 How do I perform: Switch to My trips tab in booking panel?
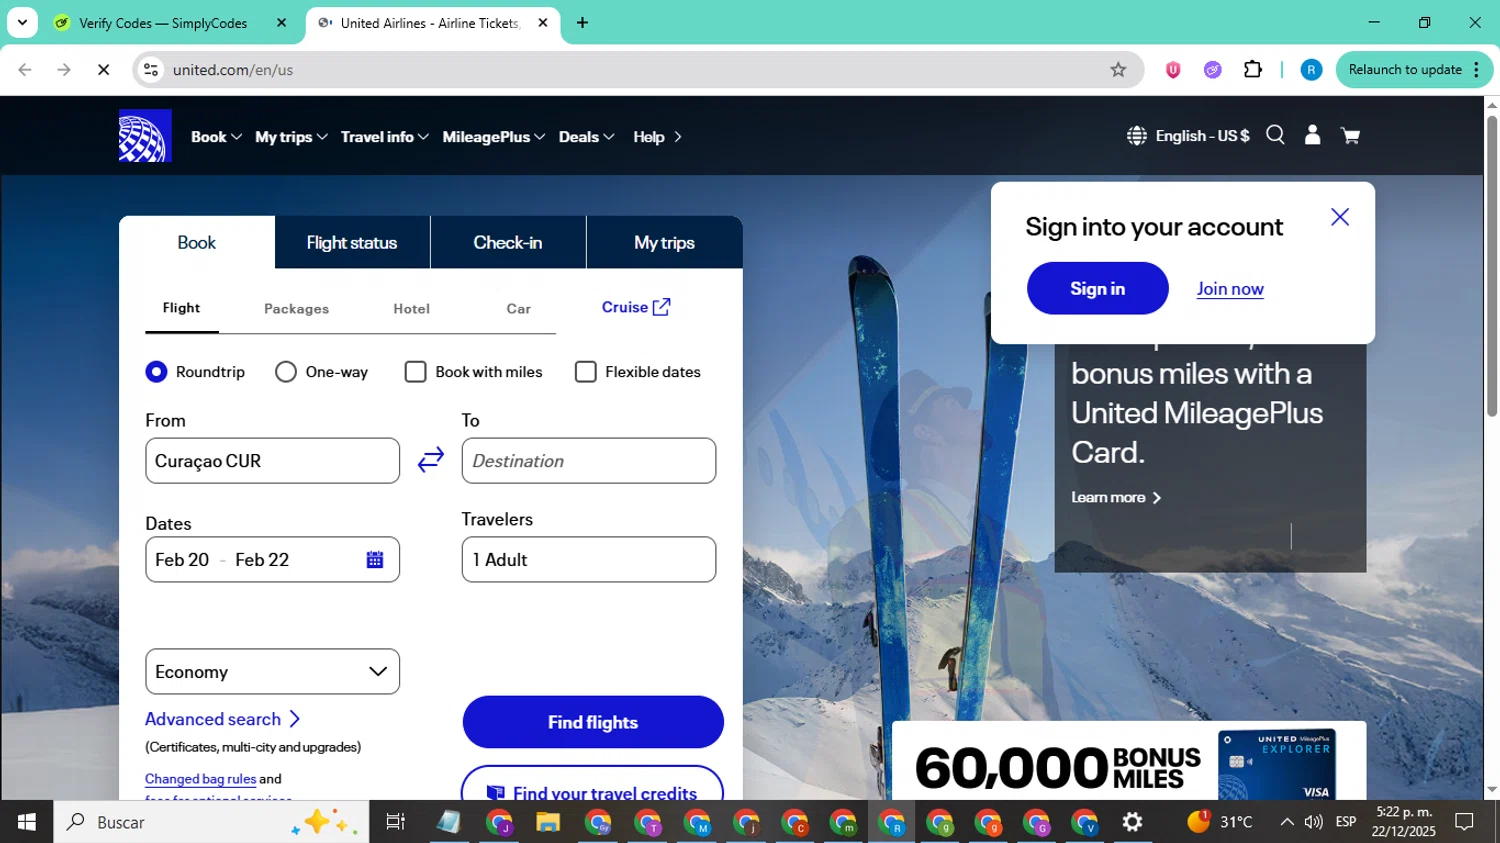[664, 242]
